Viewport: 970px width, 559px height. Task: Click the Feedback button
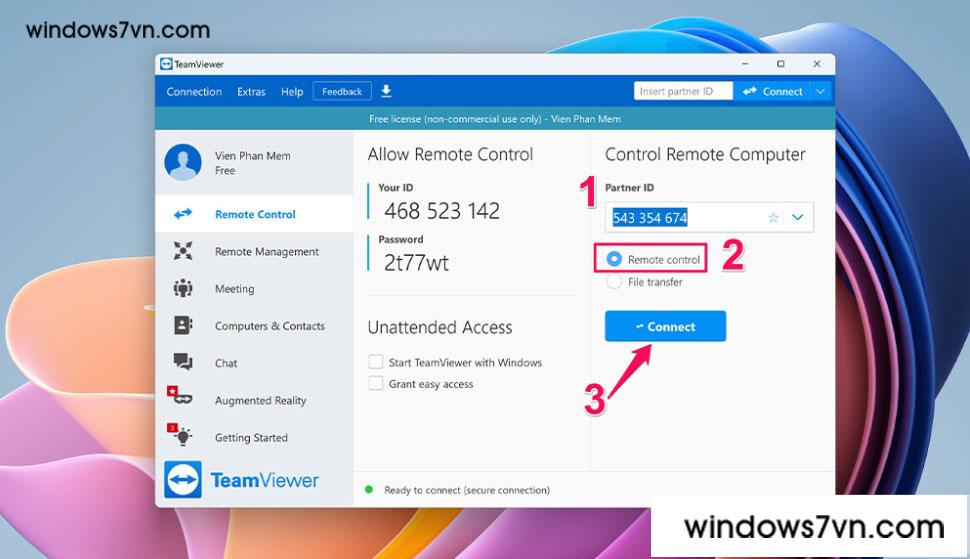pos(342,92)
